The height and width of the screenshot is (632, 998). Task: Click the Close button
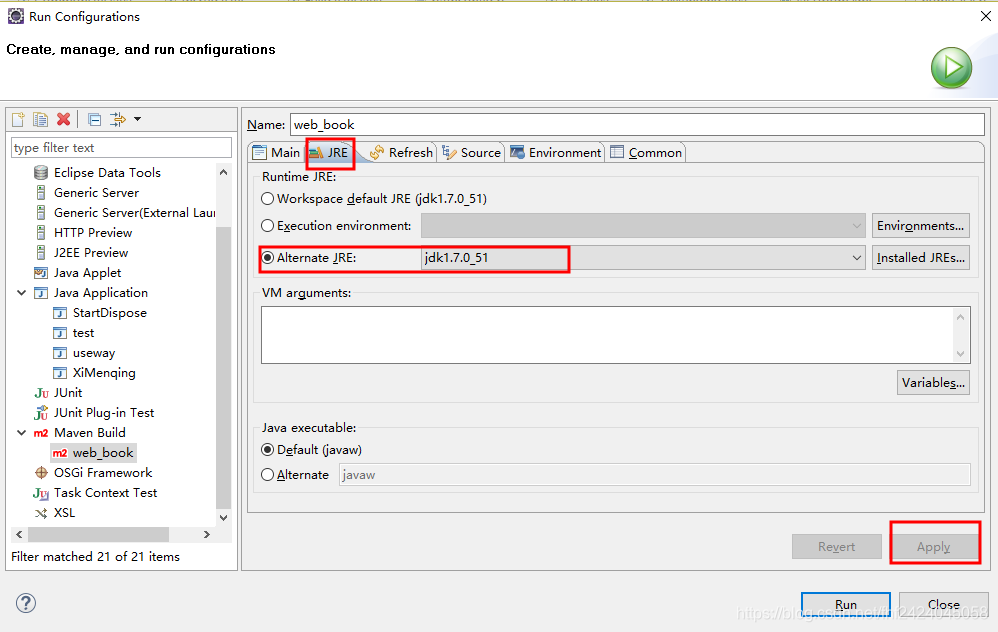coord(943,604)
